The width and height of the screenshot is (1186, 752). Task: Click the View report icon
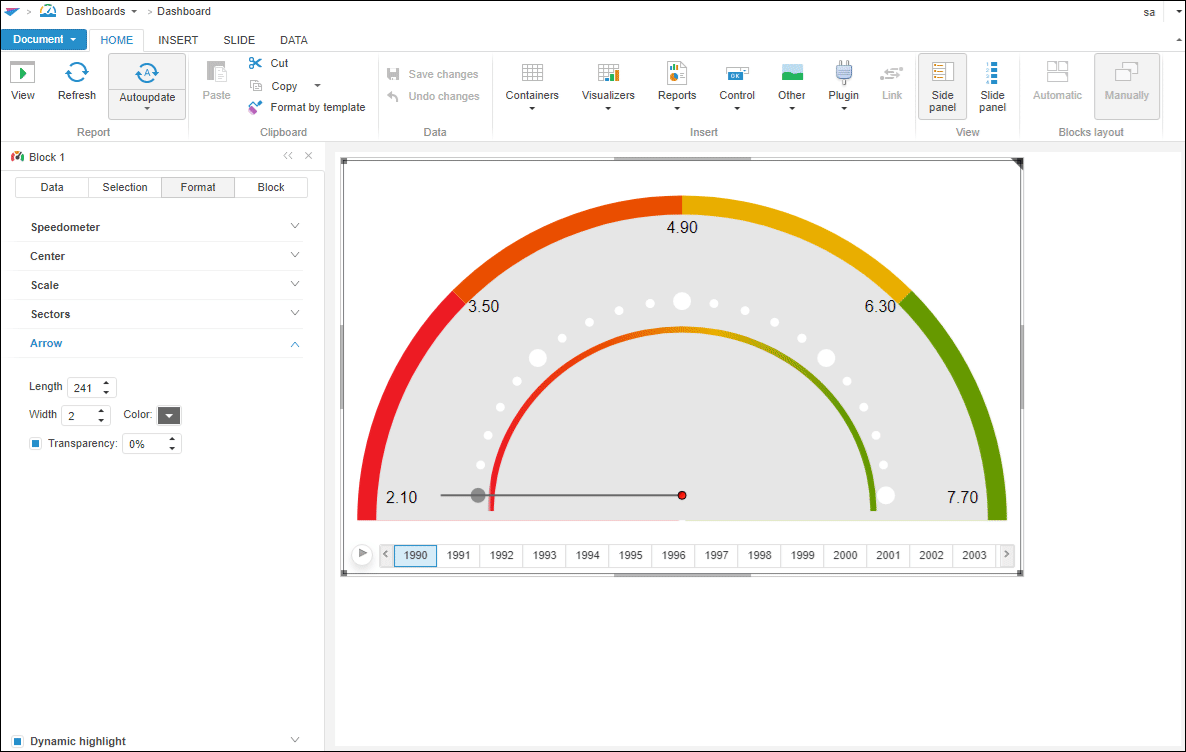(22, 72)
